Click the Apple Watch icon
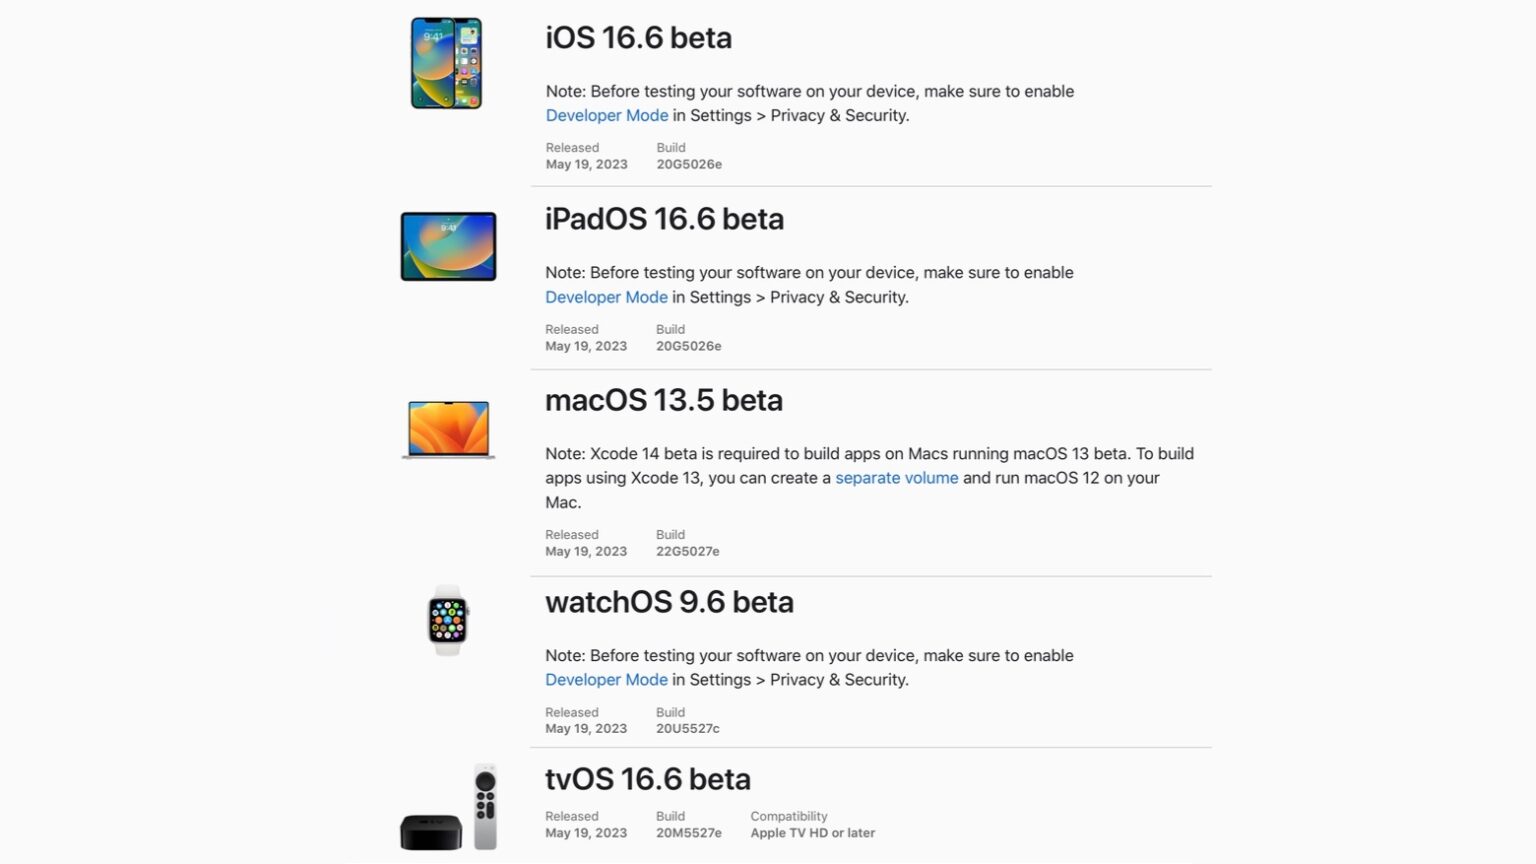 (448, 620)
